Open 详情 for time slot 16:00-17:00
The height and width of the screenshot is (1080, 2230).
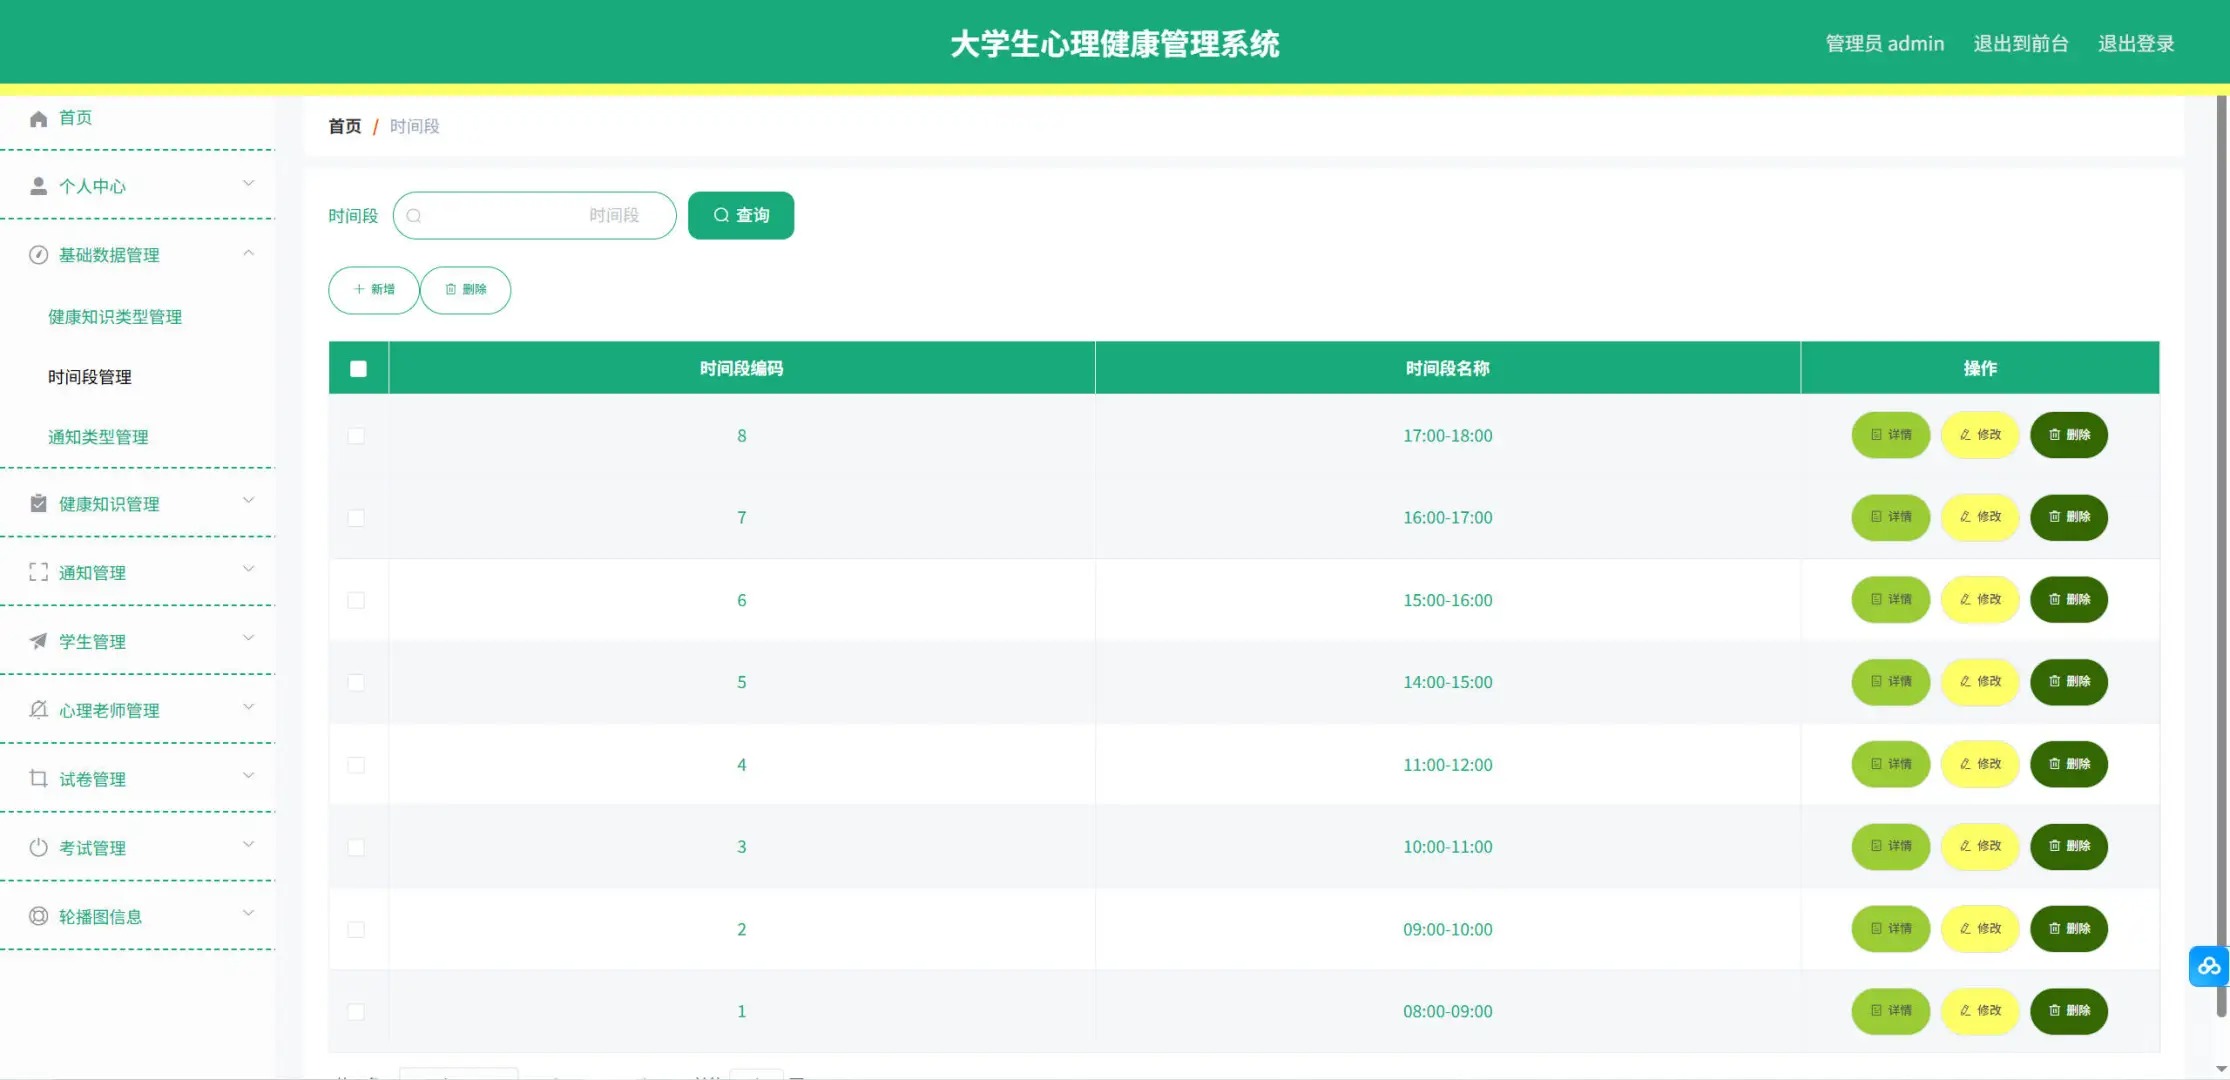click(1891, 517)
